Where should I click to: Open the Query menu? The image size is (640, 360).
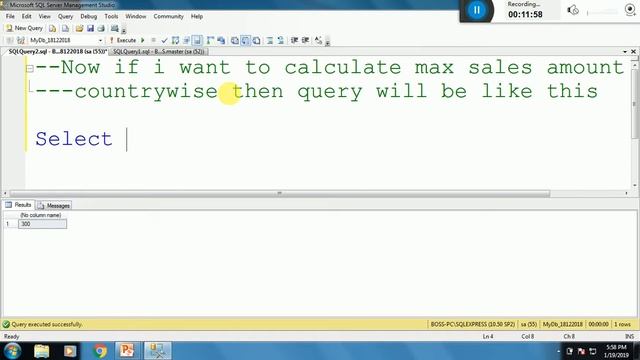[x=65, y=16]
